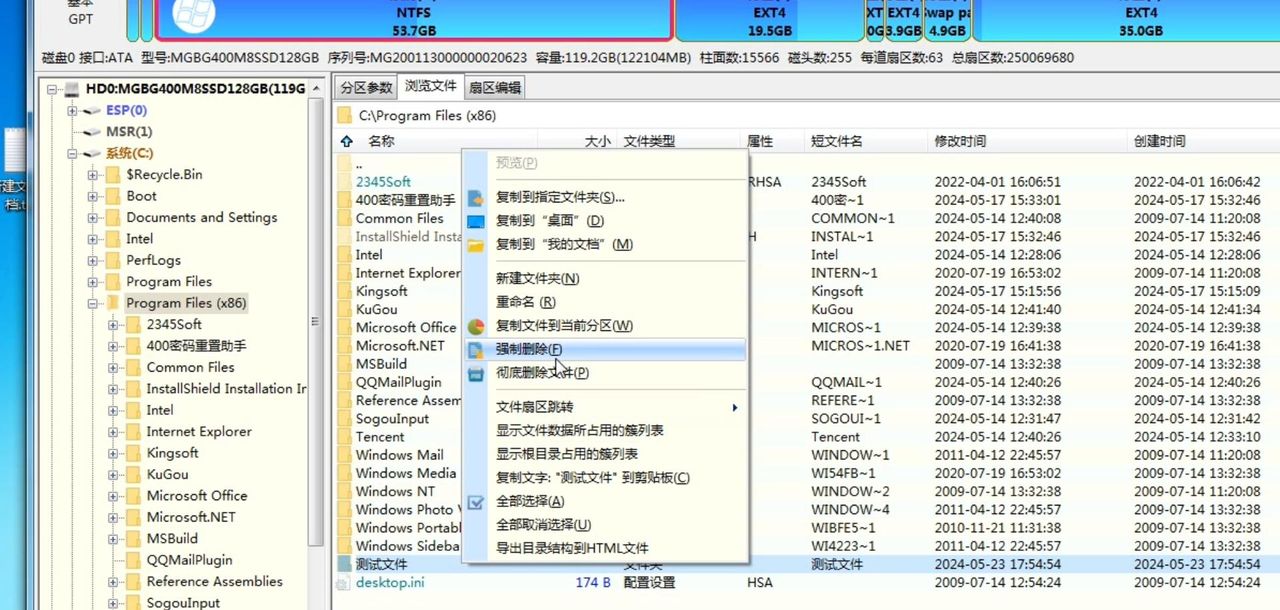Collapse the Program Files (x86) tree node

pyautogui.click(x=92, y=303)
